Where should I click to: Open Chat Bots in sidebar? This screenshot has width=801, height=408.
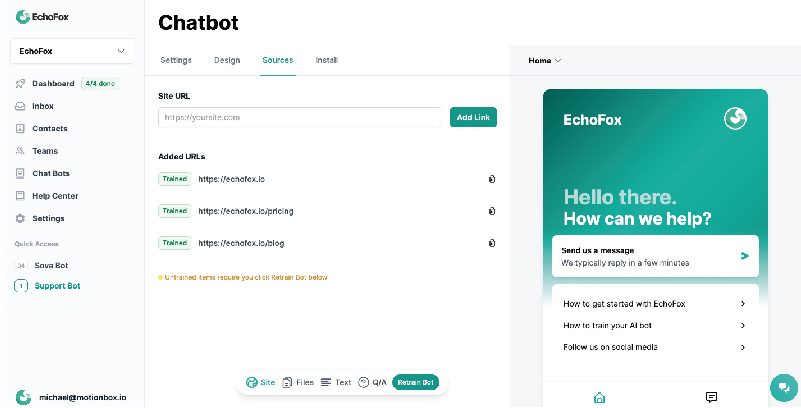point(50,174)
